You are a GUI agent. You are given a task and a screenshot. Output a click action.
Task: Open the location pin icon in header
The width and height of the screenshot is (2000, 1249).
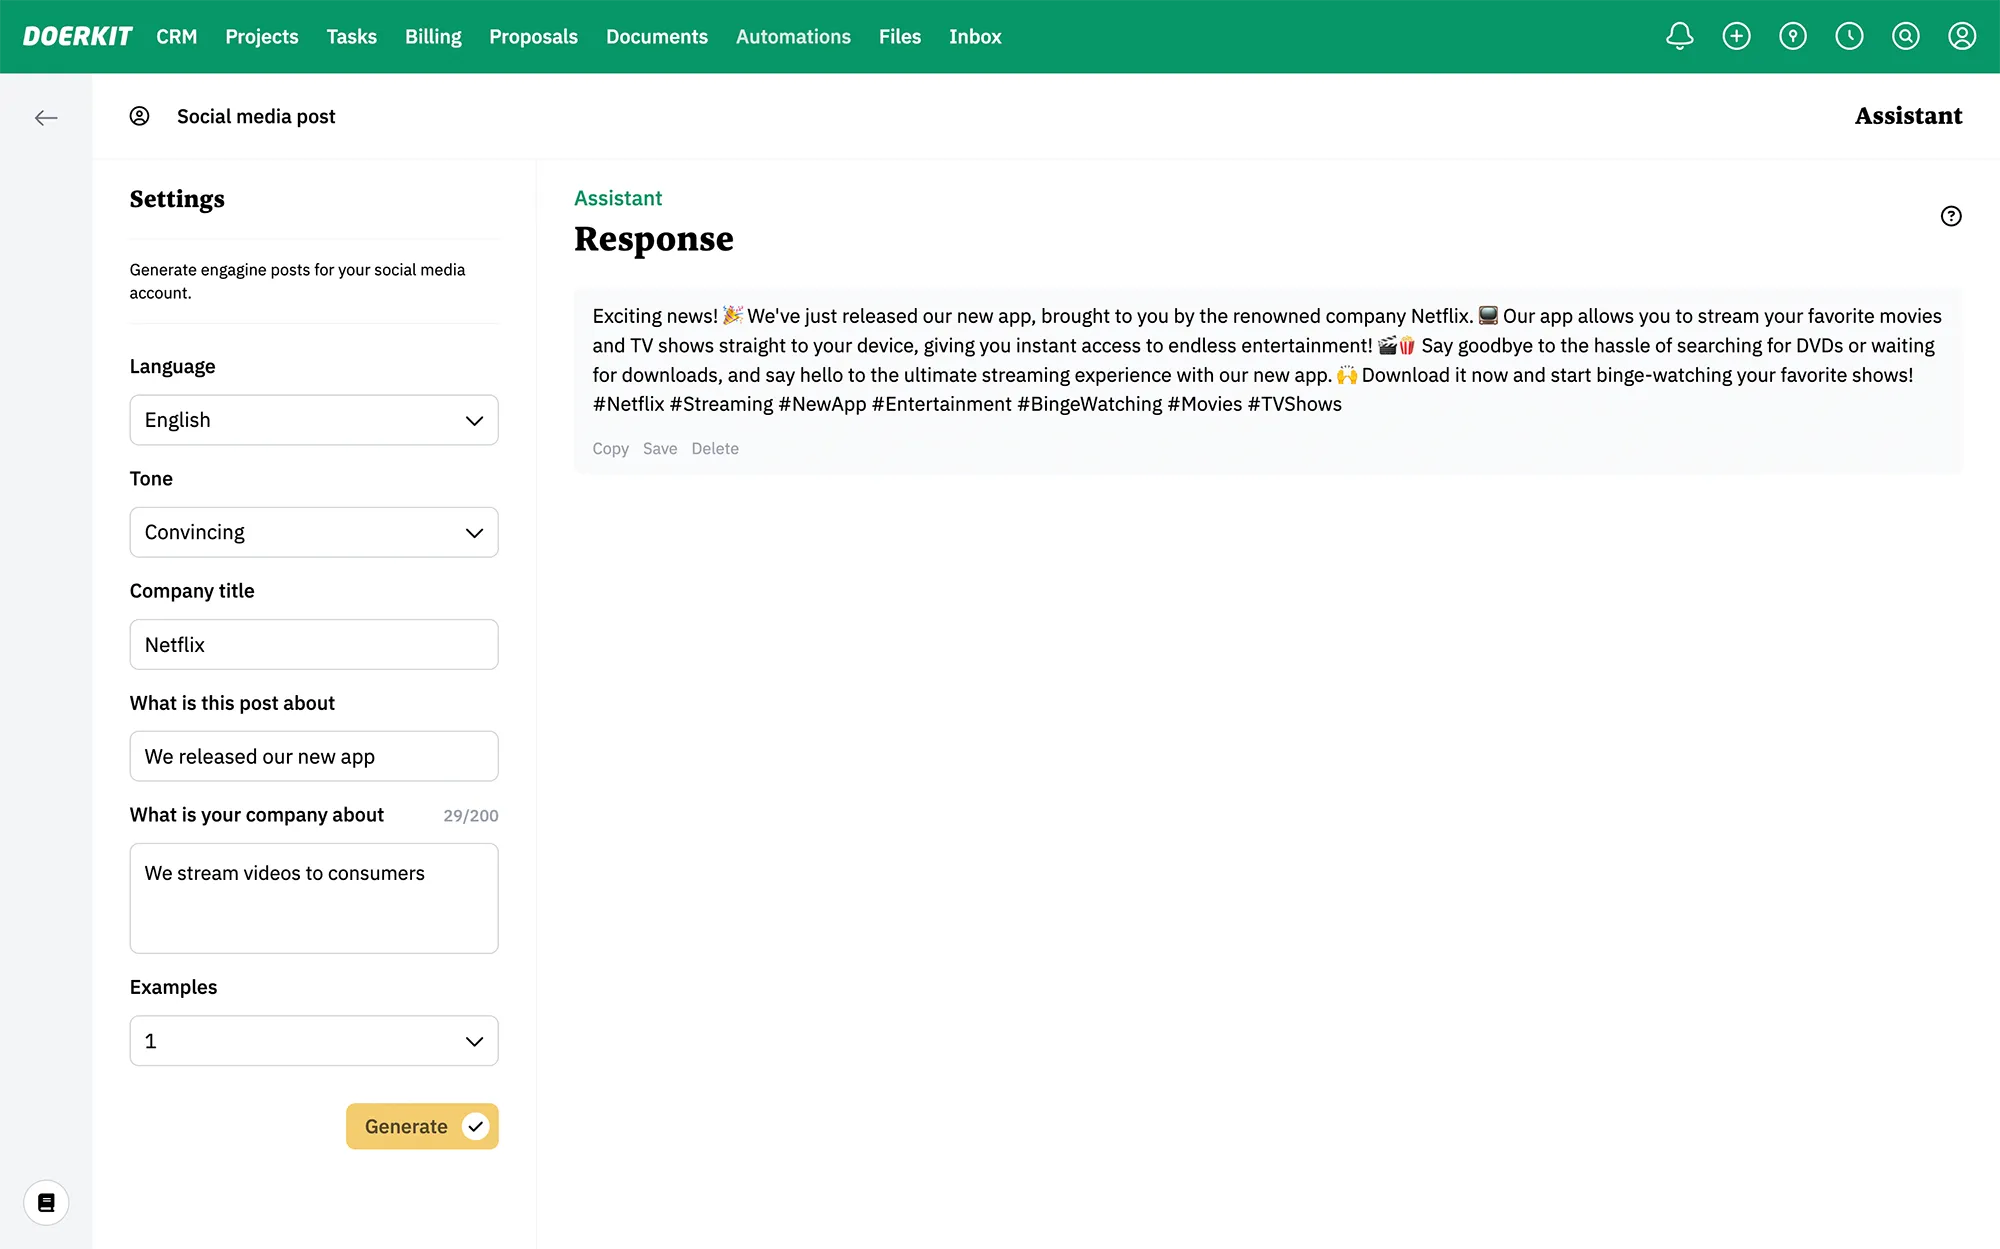click(1792, 37)
